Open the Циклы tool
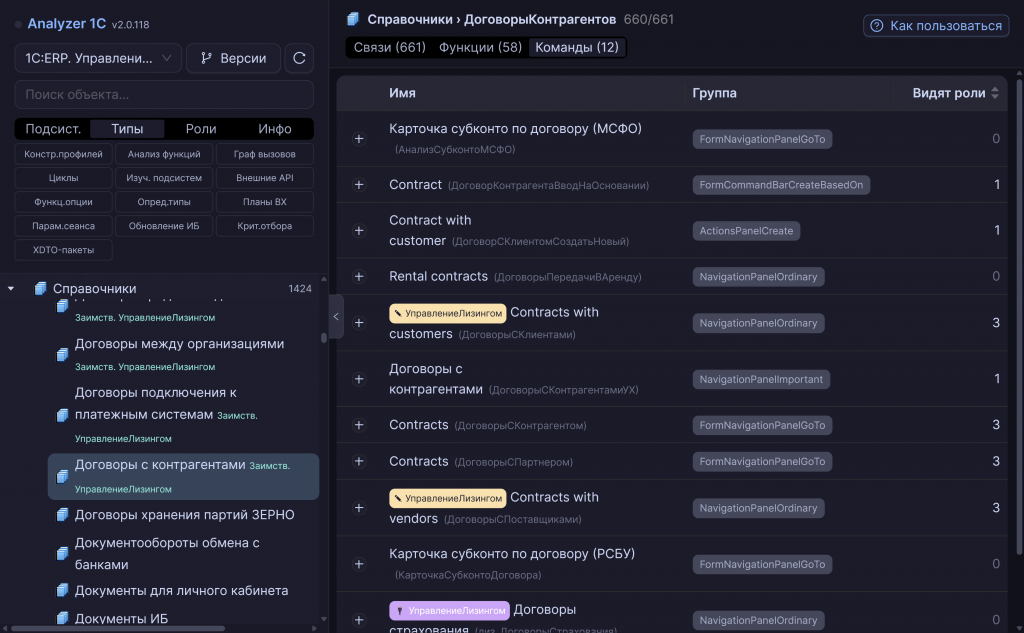1024x633 pixels. tap(63, 178)
